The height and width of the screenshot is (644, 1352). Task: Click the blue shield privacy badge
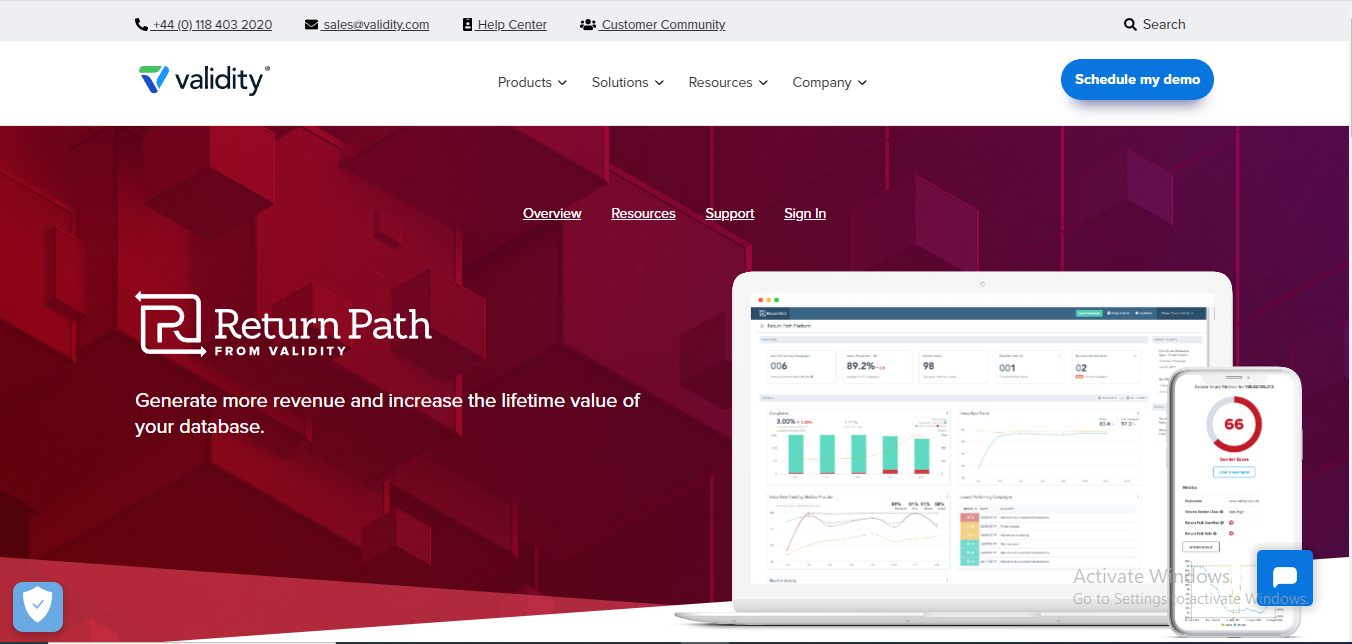pos(38,606)
